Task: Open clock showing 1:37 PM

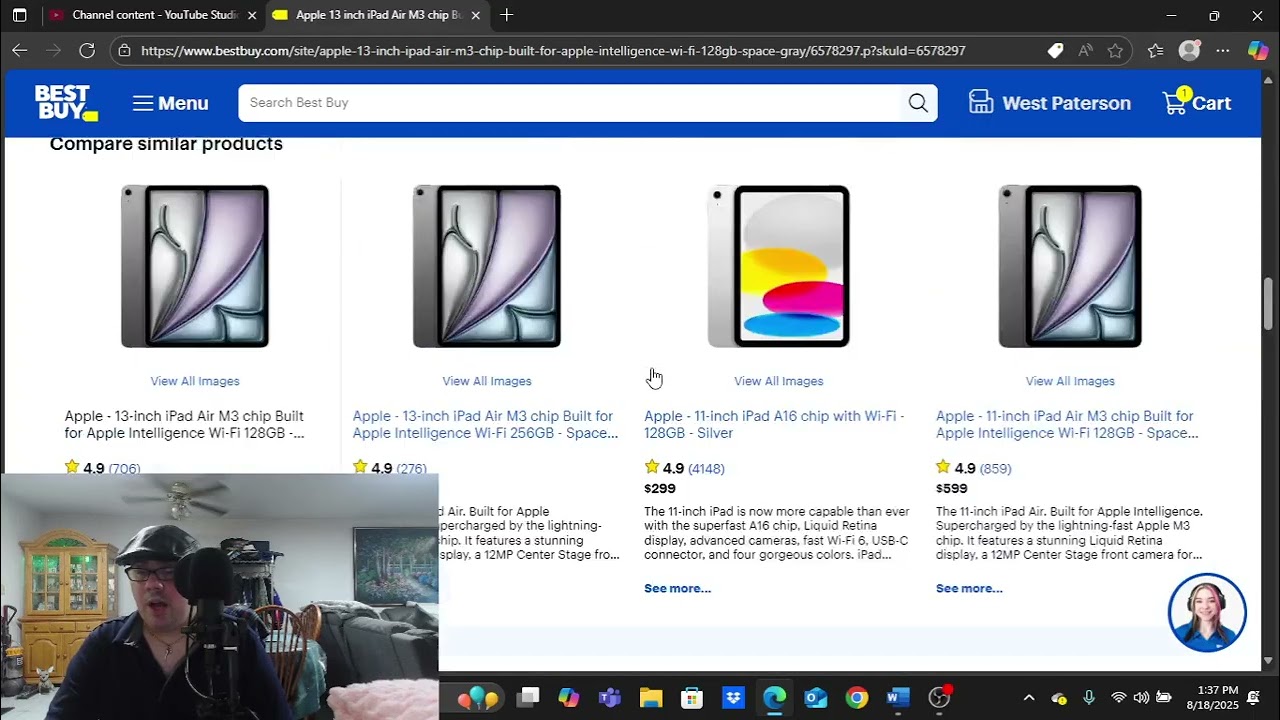Action: pyautogui.click(x=1214, y=697)
